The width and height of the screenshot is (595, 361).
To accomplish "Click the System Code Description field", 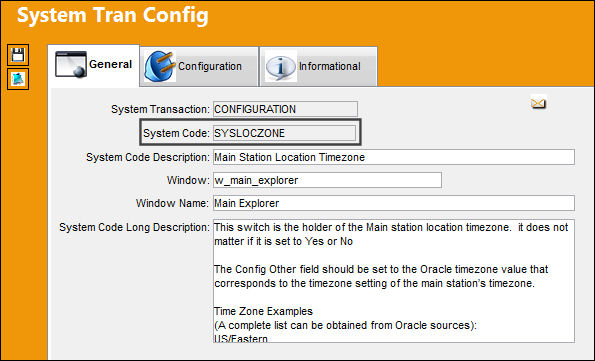I will (x=394, y=157).
